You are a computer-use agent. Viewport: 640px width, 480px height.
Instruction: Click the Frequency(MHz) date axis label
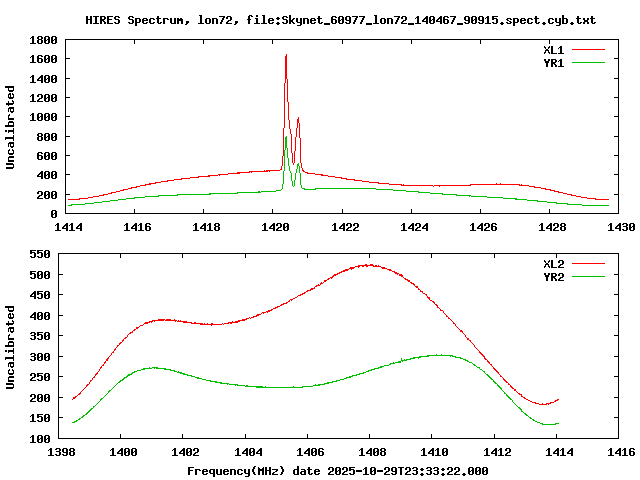338,471
